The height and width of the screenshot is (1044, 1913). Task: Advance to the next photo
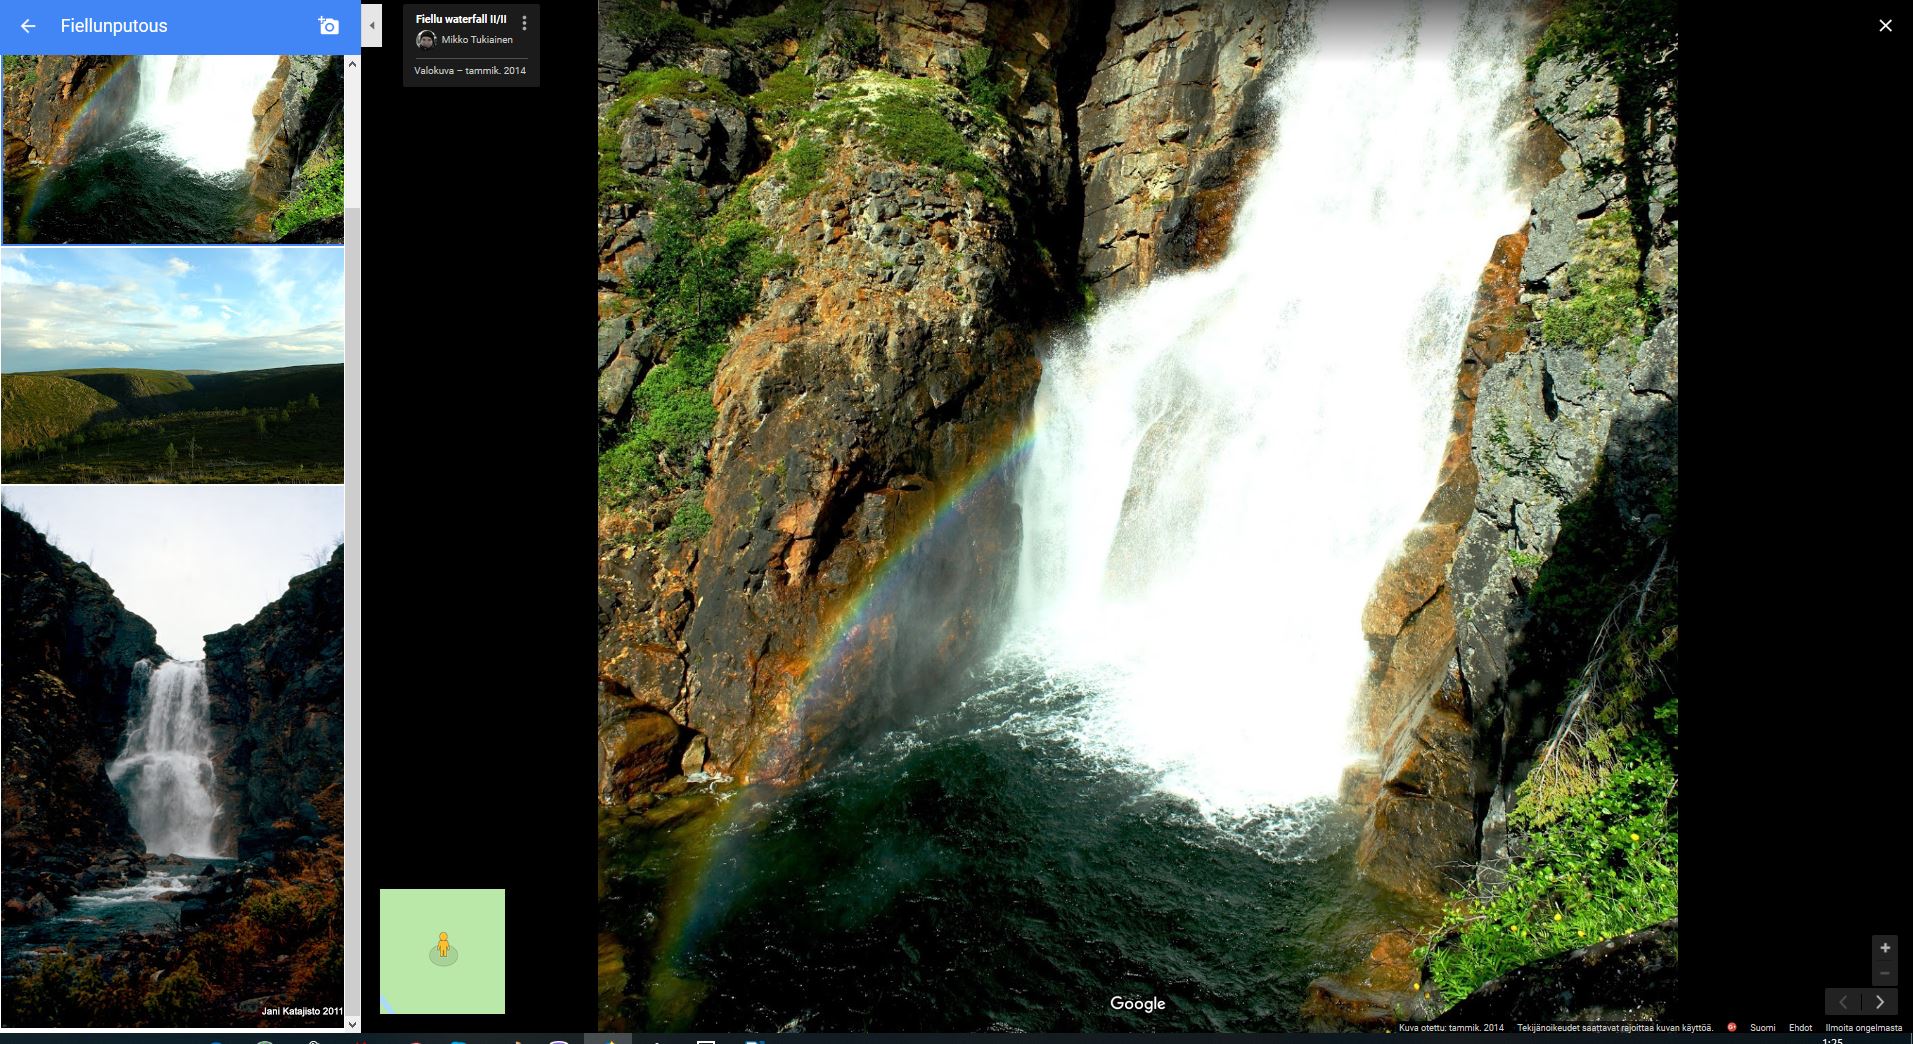click(x=1880, y=1002)
